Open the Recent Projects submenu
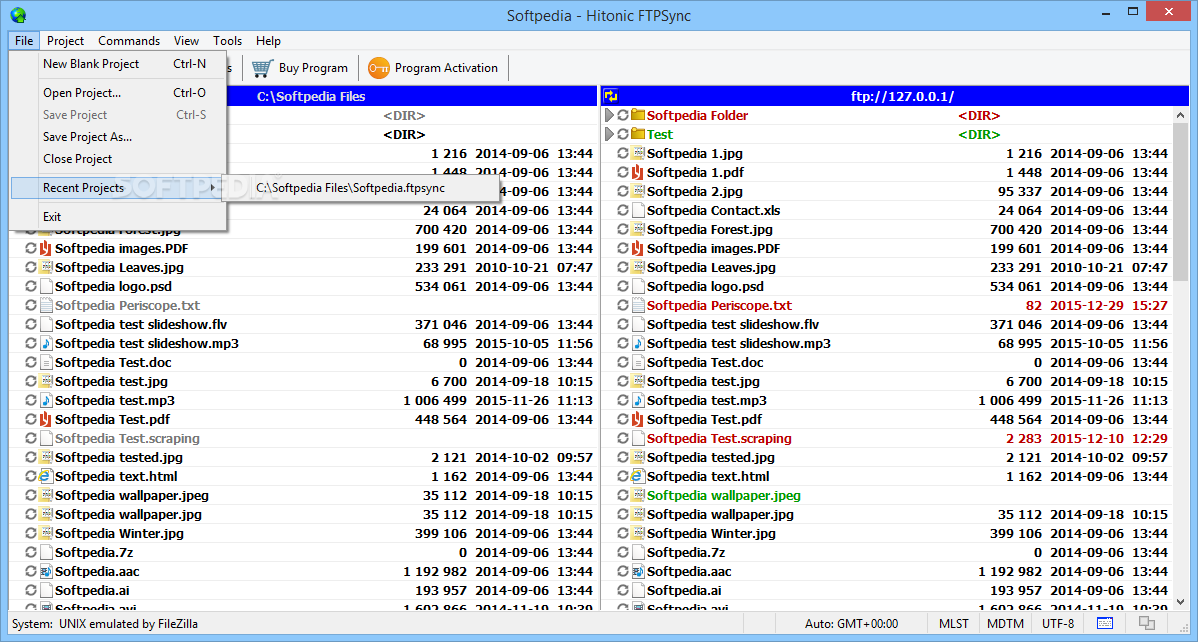 tap(118, 188)
